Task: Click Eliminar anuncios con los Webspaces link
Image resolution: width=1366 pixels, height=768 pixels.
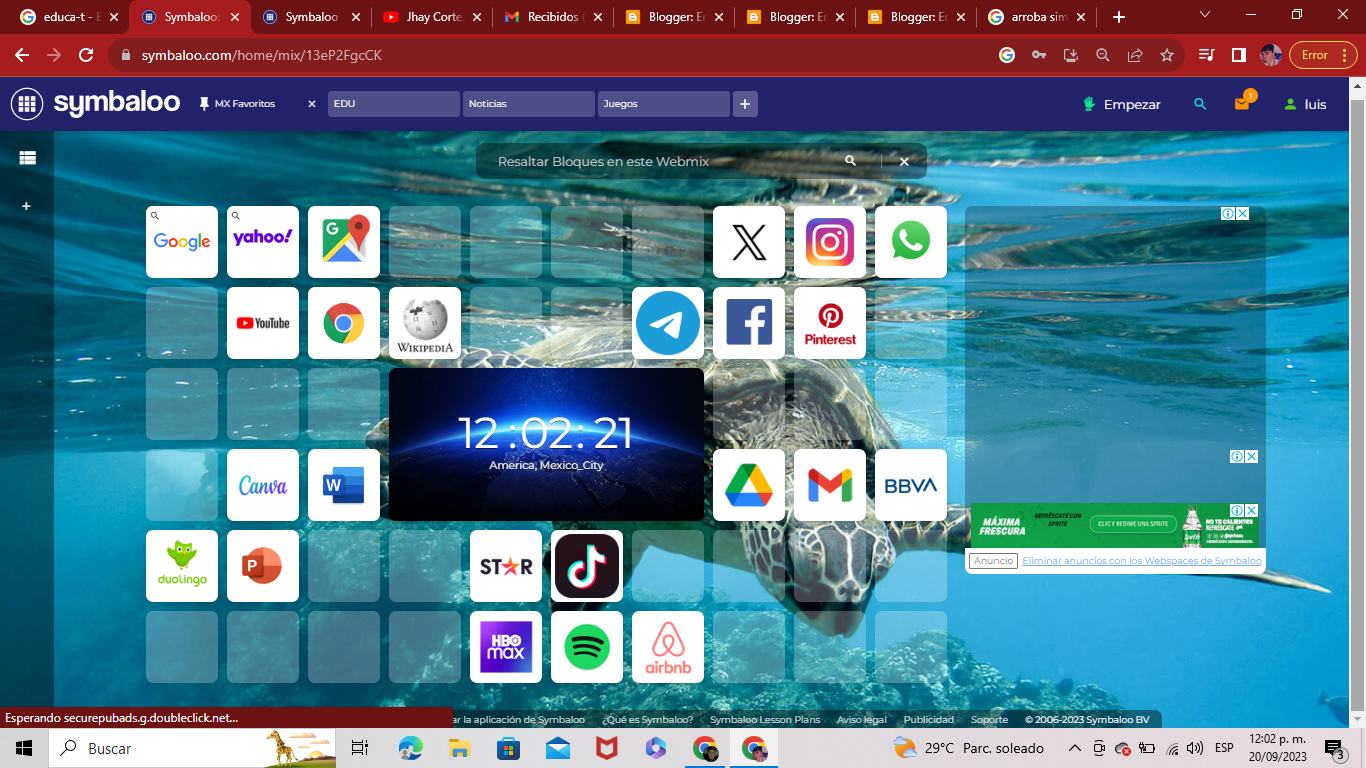Action: click(1142, 561)
